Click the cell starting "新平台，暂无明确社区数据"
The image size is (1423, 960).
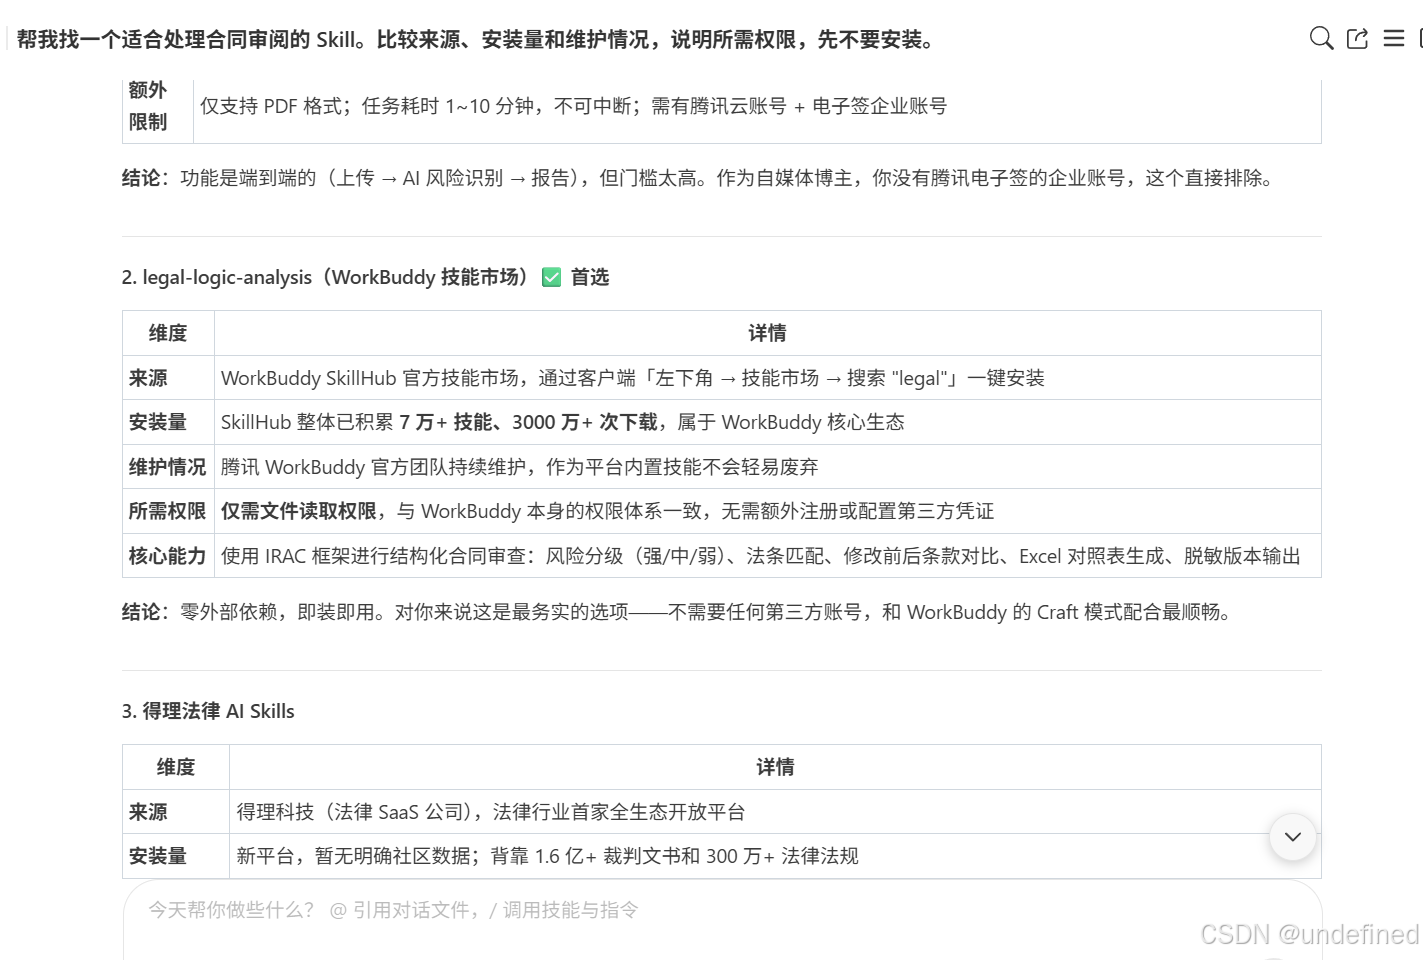(x=775, y=856)
